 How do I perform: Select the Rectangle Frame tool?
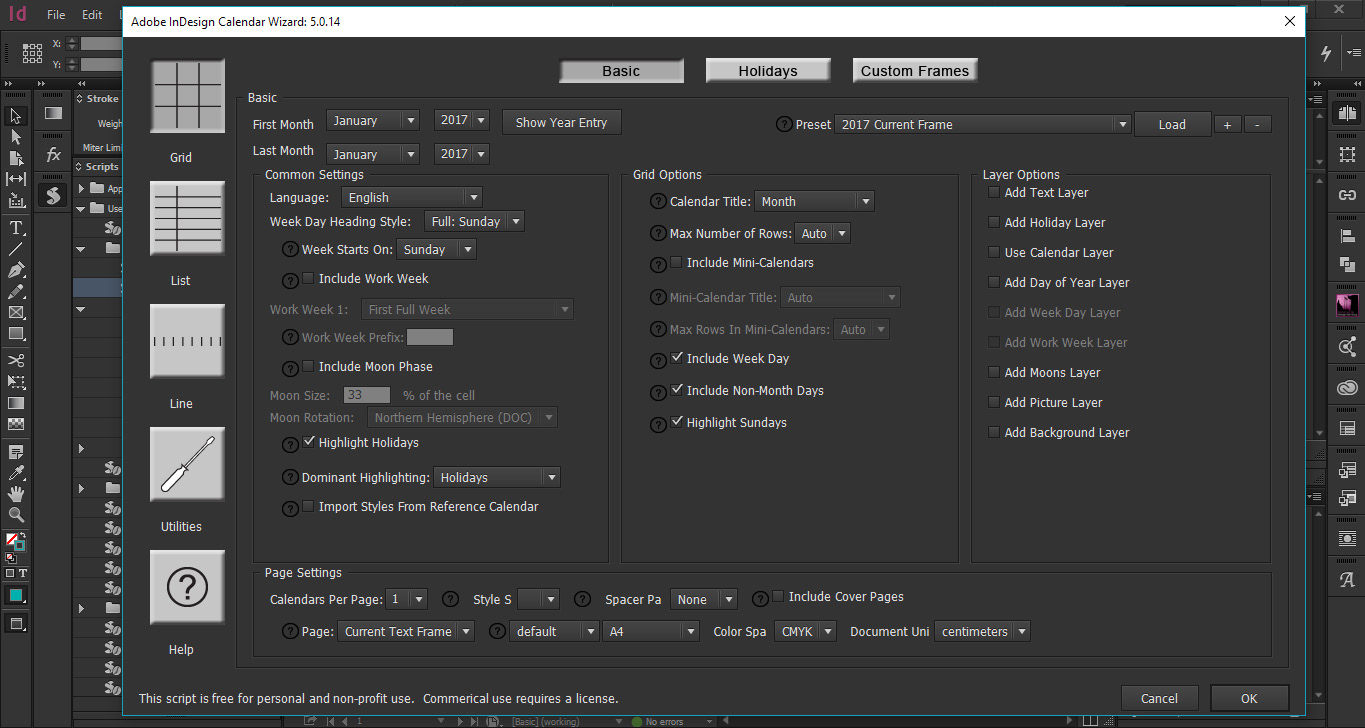click(16, 313)
